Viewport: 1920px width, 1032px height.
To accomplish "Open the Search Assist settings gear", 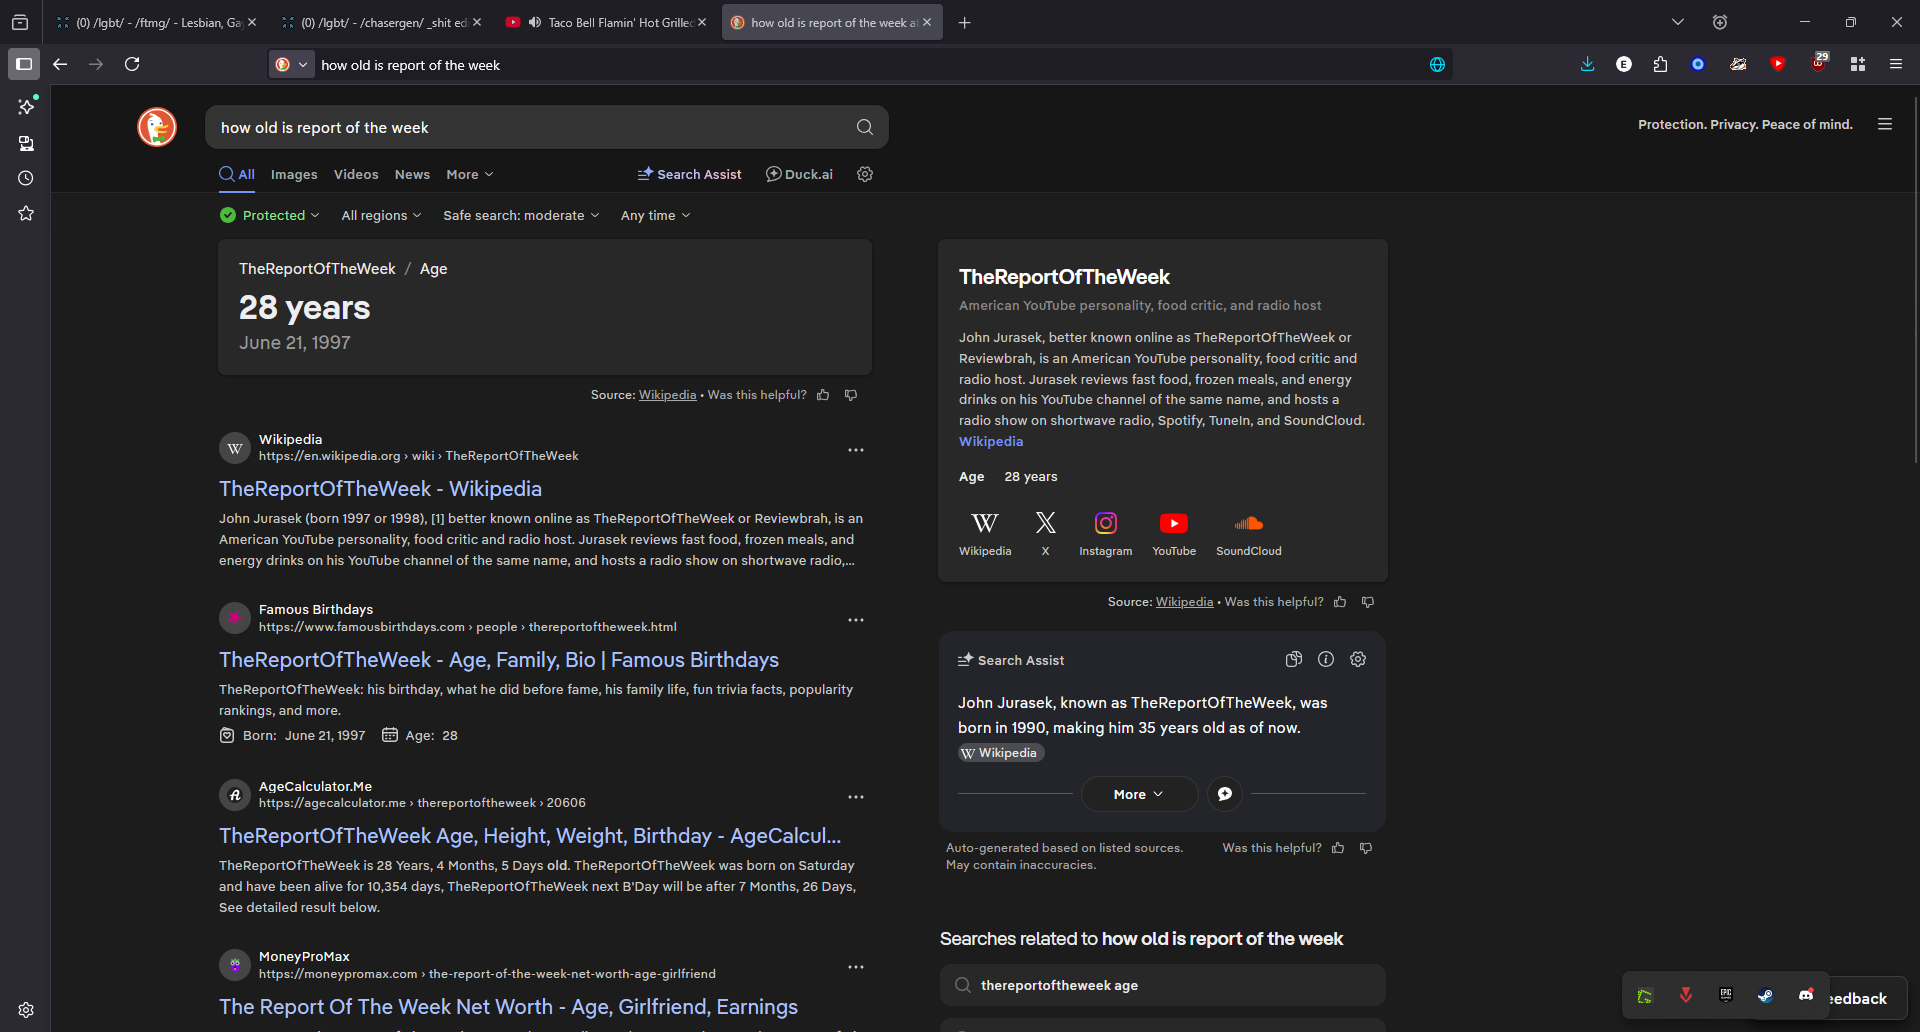I will click(1358, 659).
